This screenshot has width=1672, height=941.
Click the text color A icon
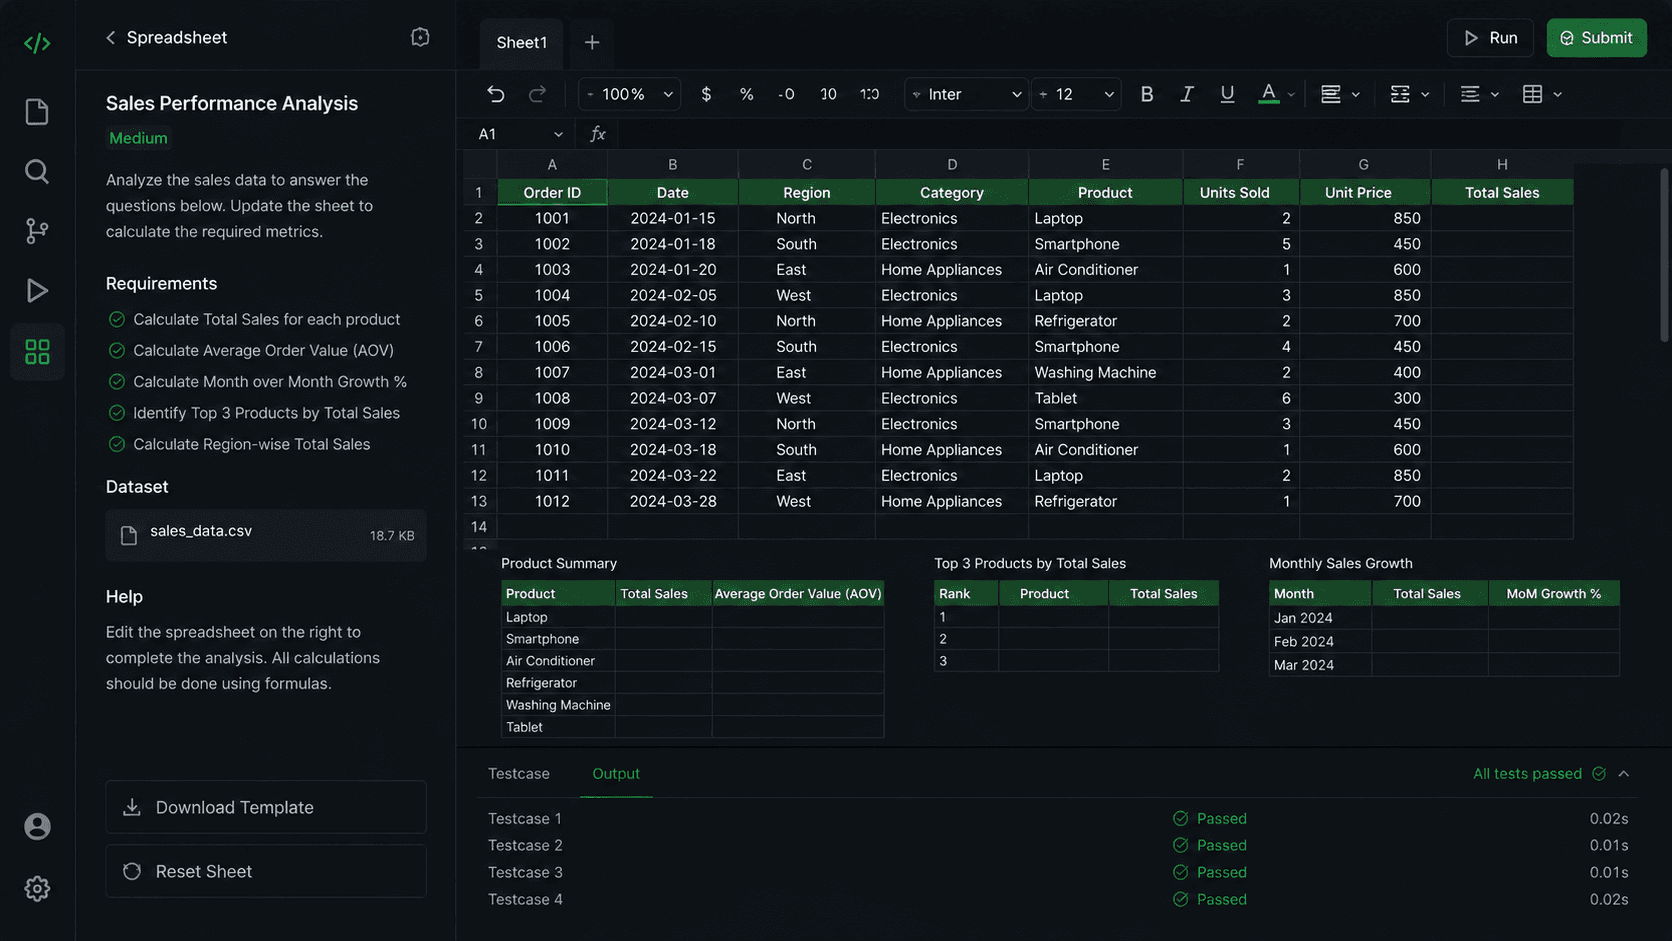coord(1268,94)
